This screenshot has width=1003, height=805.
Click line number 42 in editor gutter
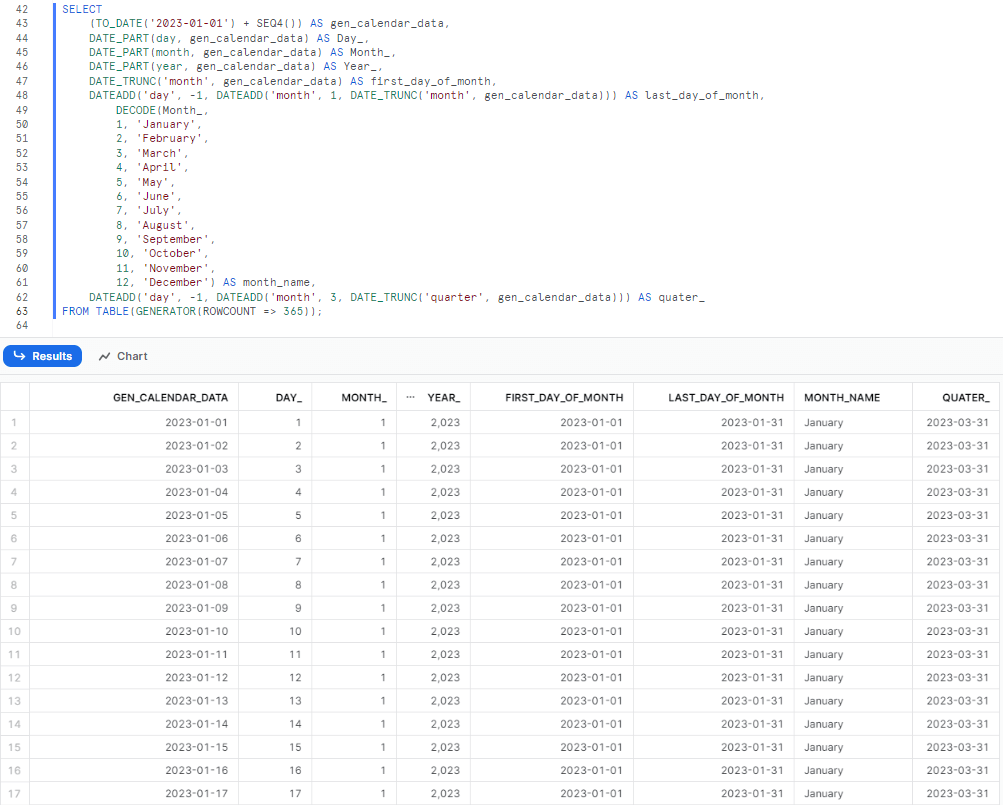click(x=21, y=9)
